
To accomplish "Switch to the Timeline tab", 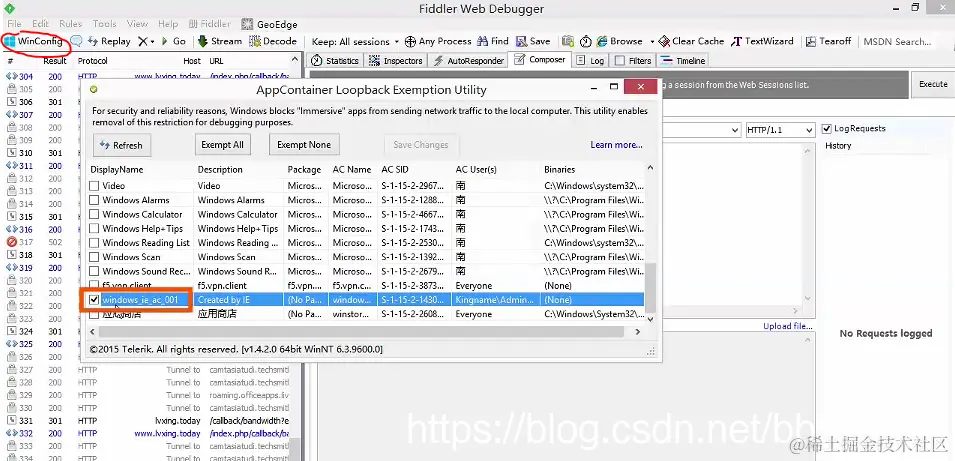I will click(683, 60).
